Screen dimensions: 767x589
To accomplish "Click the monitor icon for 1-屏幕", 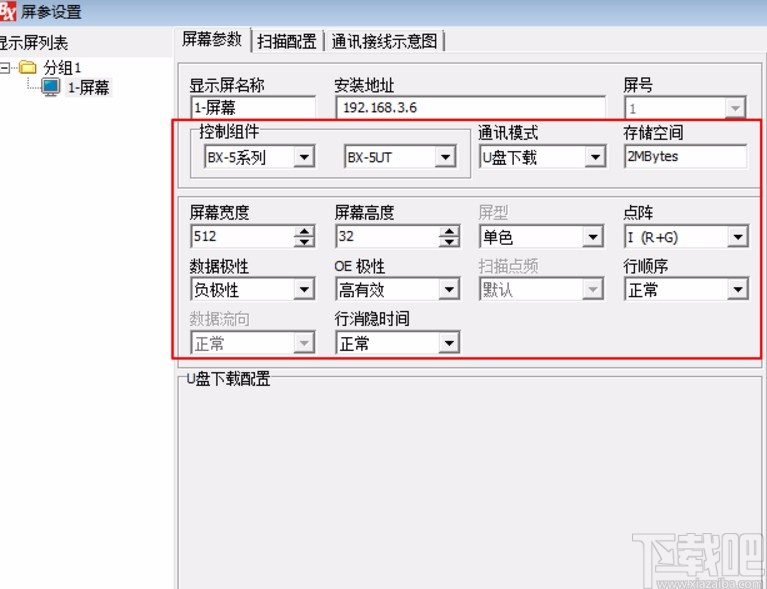I will pyautogui.click(x=51, y=87).
